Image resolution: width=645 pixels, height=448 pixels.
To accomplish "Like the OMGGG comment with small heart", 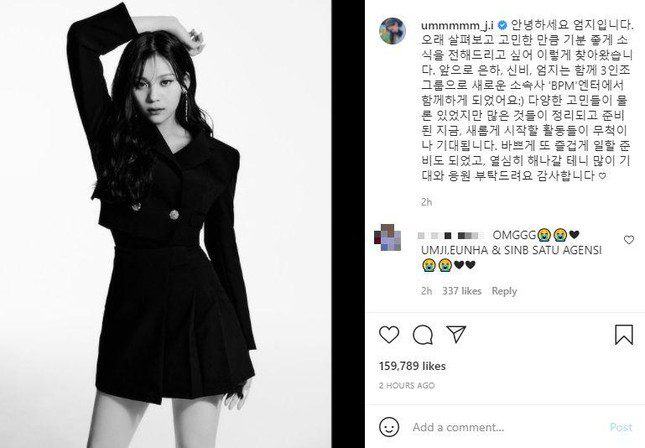I will (x=629, y=239).
